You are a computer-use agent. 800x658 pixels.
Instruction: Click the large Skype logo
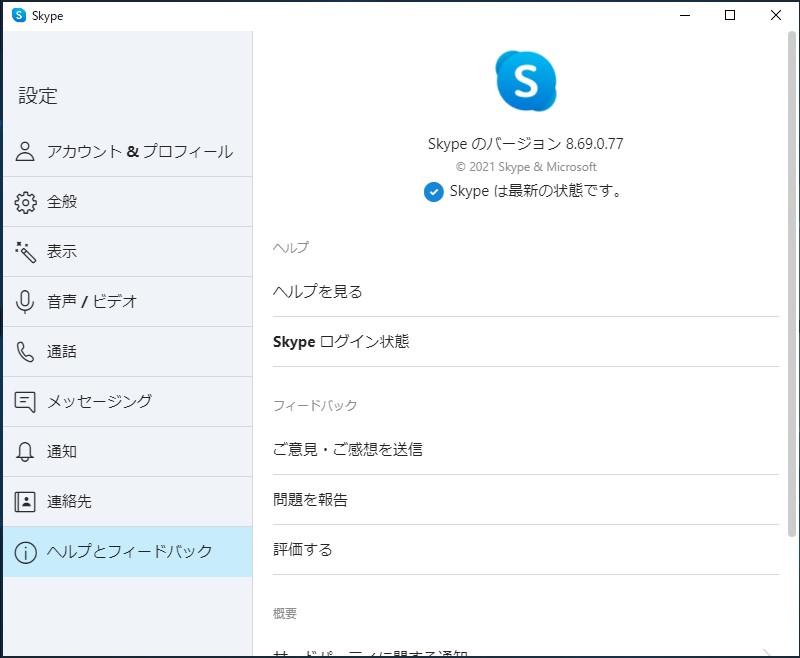click(x=524, y=81)
